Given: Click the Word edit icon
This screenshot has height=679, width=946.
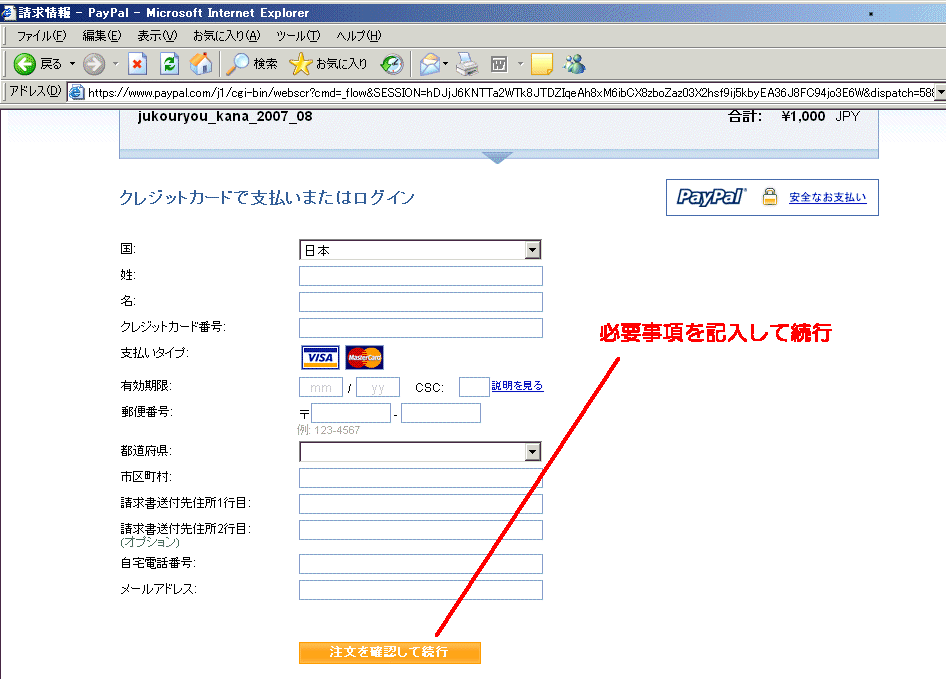Looking at the screenshot, I should 499,64.
